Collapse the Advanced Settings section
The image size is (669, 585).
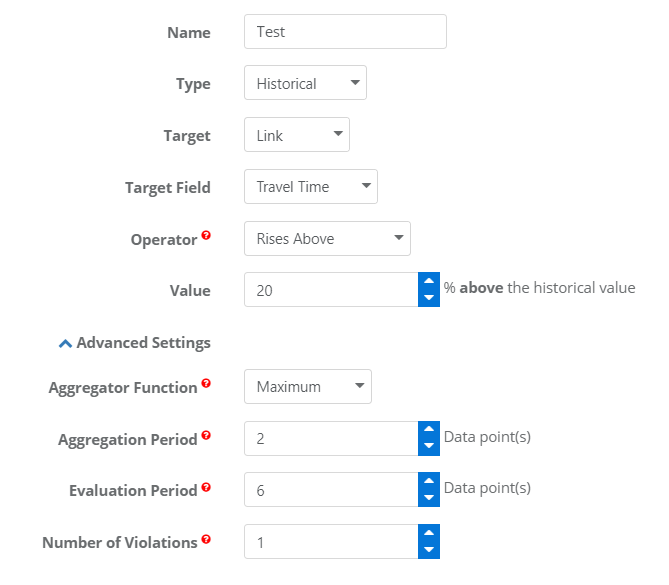(134, 343)
